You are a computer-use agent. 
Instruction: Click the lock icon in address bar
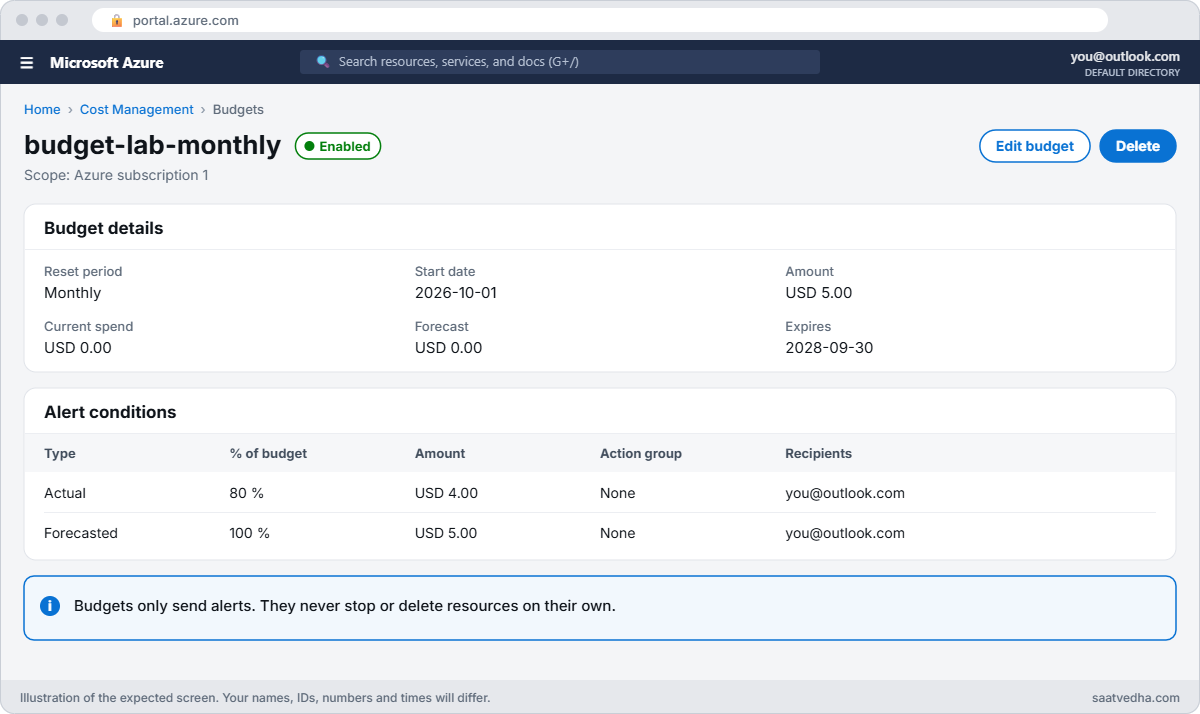click(x=117, y=20)
